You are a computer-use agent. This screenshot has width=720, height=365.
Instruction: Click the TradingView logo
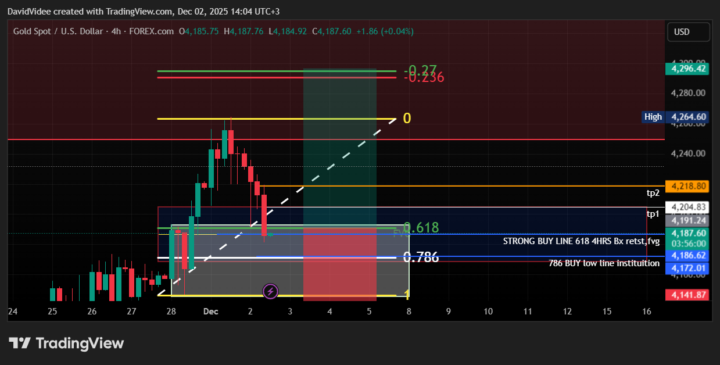[66, 343]
